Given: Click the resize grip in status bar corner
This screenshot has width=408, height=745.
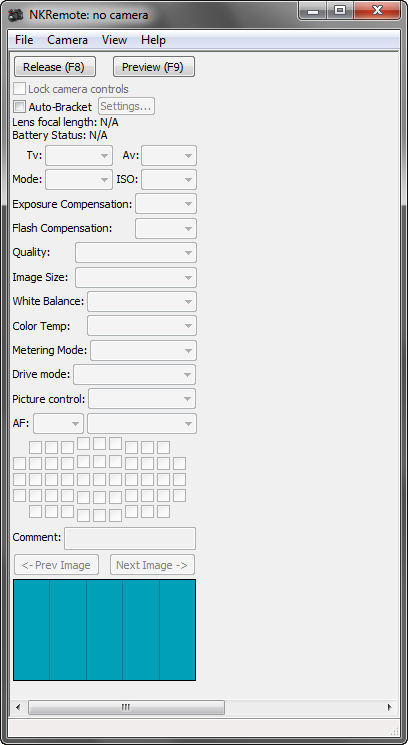Looking at the screenshot, I should tap(394, 732).
